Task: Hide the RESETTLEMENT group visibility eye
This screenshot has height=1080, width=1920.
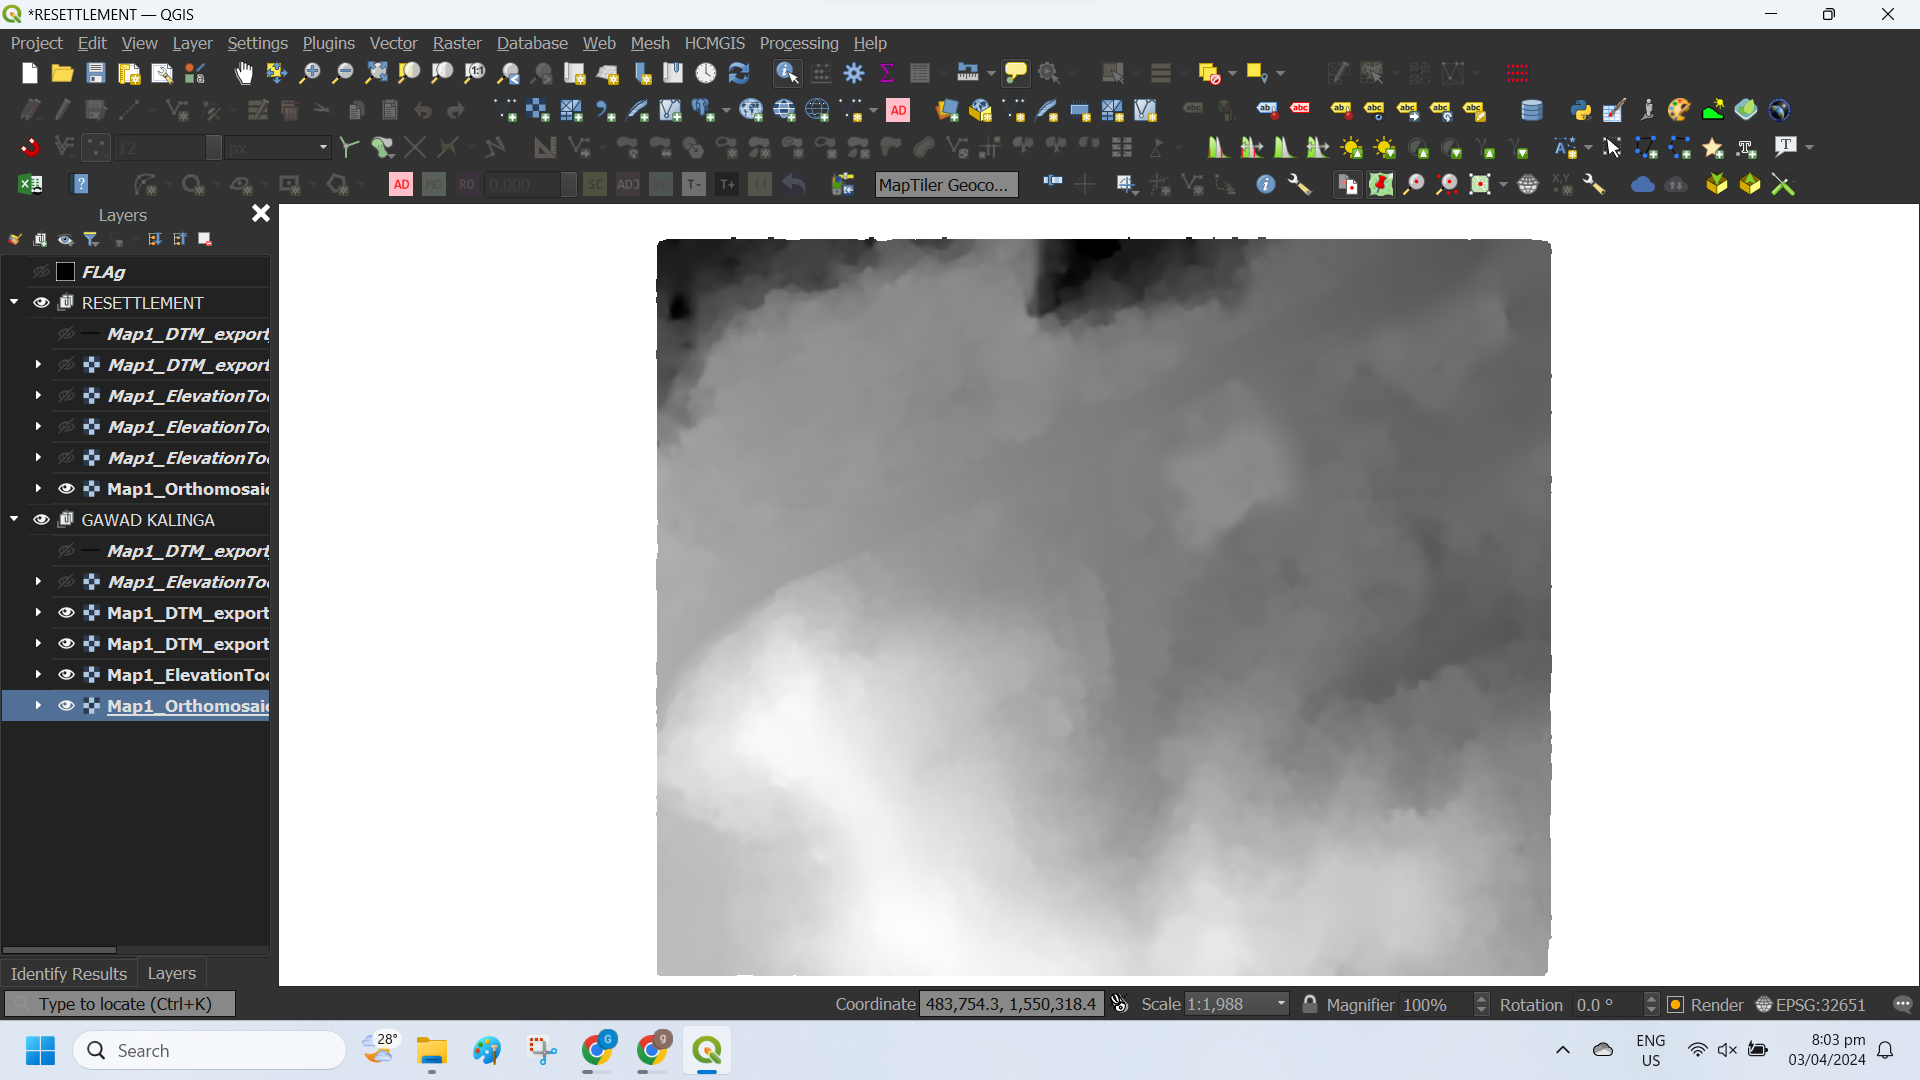Action: (x=41, y=303)
